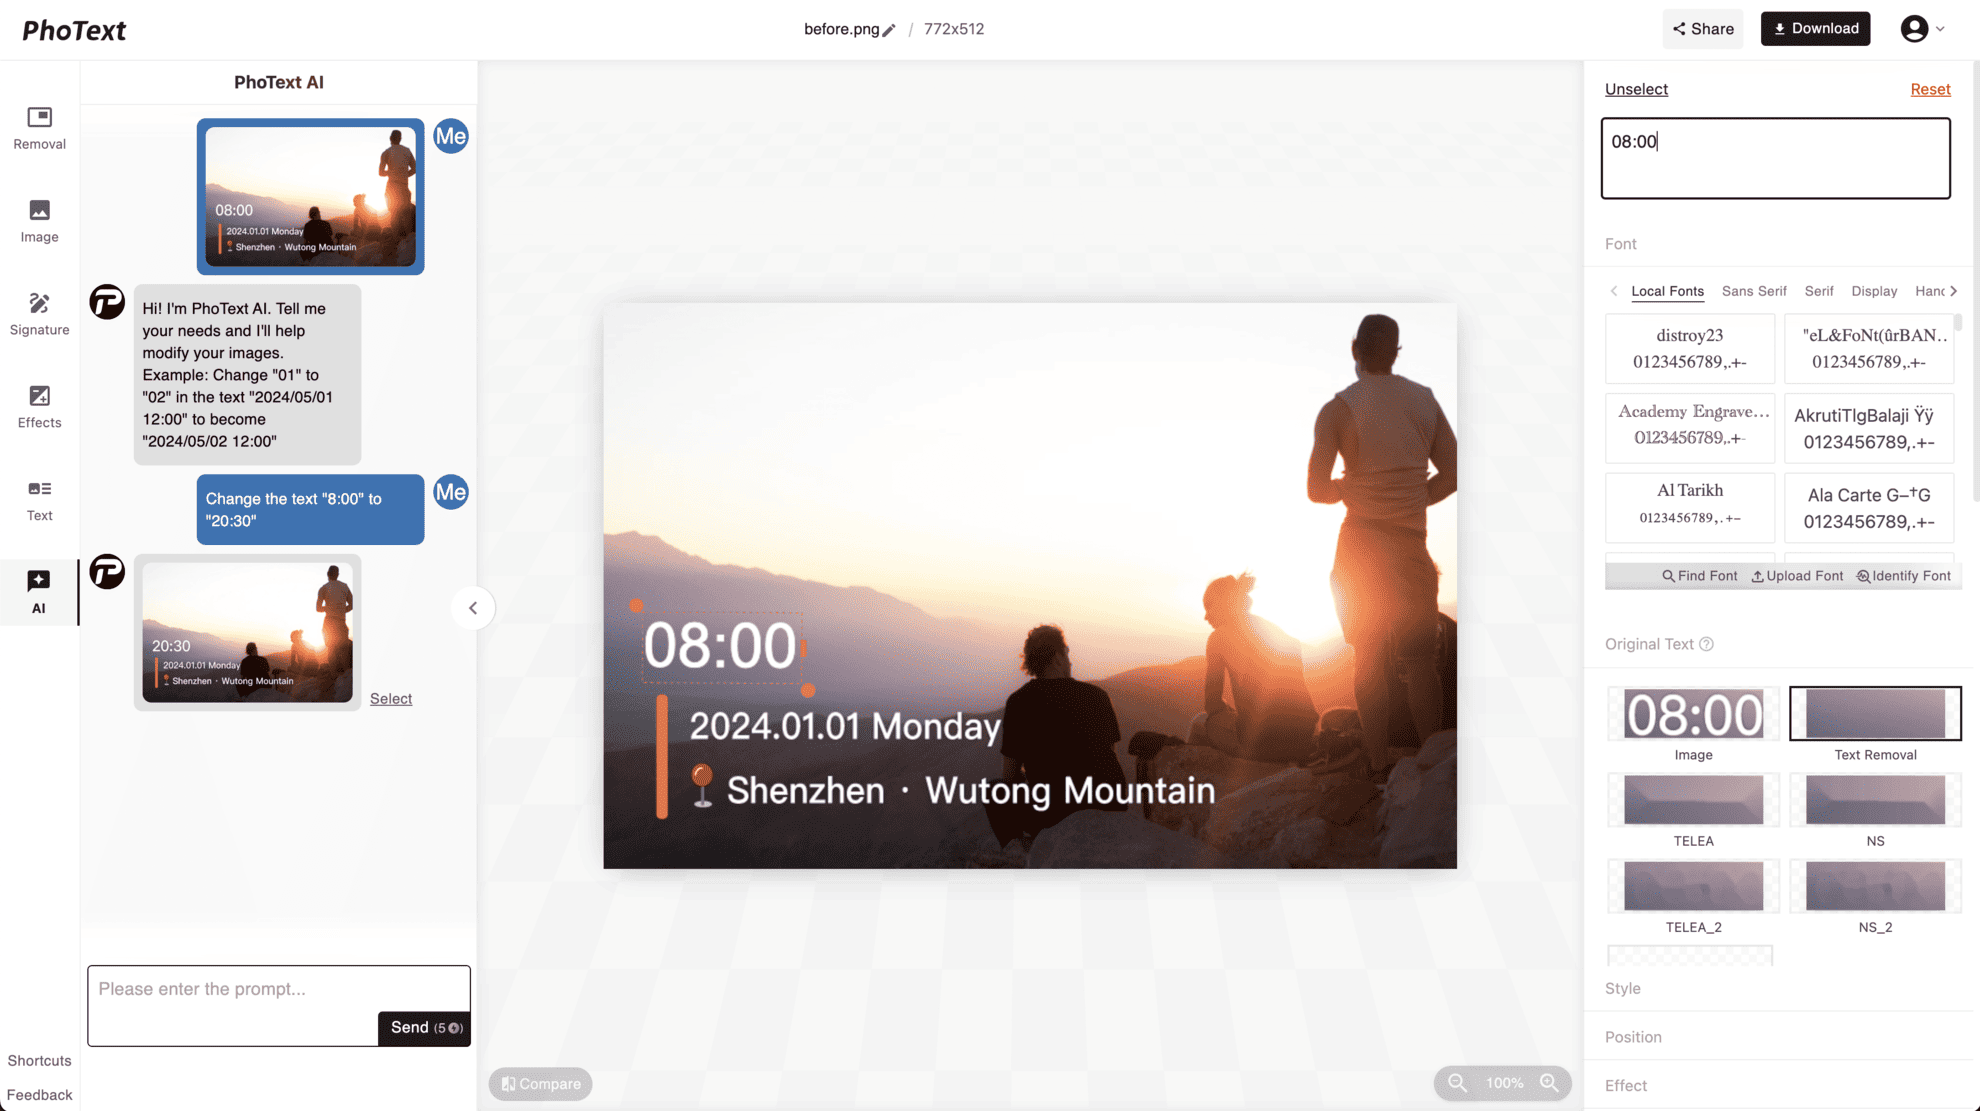Select the Removal tool in sidebar
This screenshot has height=1111, width=1980.
click(x=39, y=128)
